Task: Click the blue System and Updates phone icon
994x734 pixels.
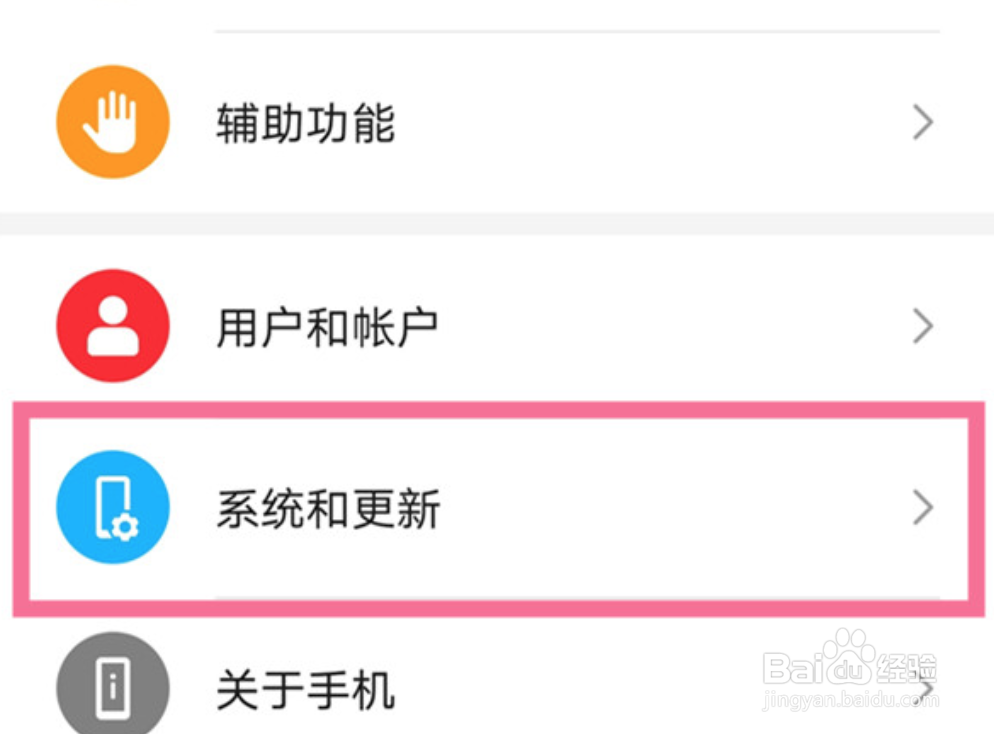Action: point(112,508)
